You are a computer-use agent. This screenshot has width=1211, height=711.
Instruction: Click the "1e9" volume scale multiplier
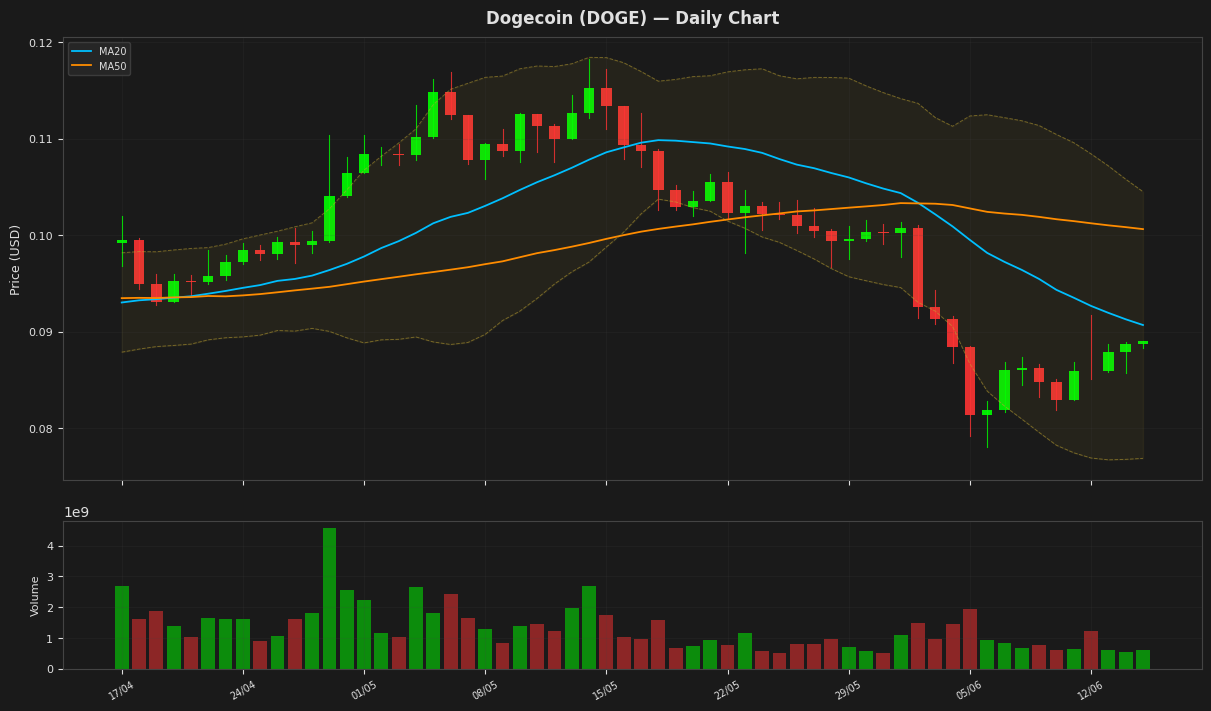pyautogui.click(x=77, y=512)
